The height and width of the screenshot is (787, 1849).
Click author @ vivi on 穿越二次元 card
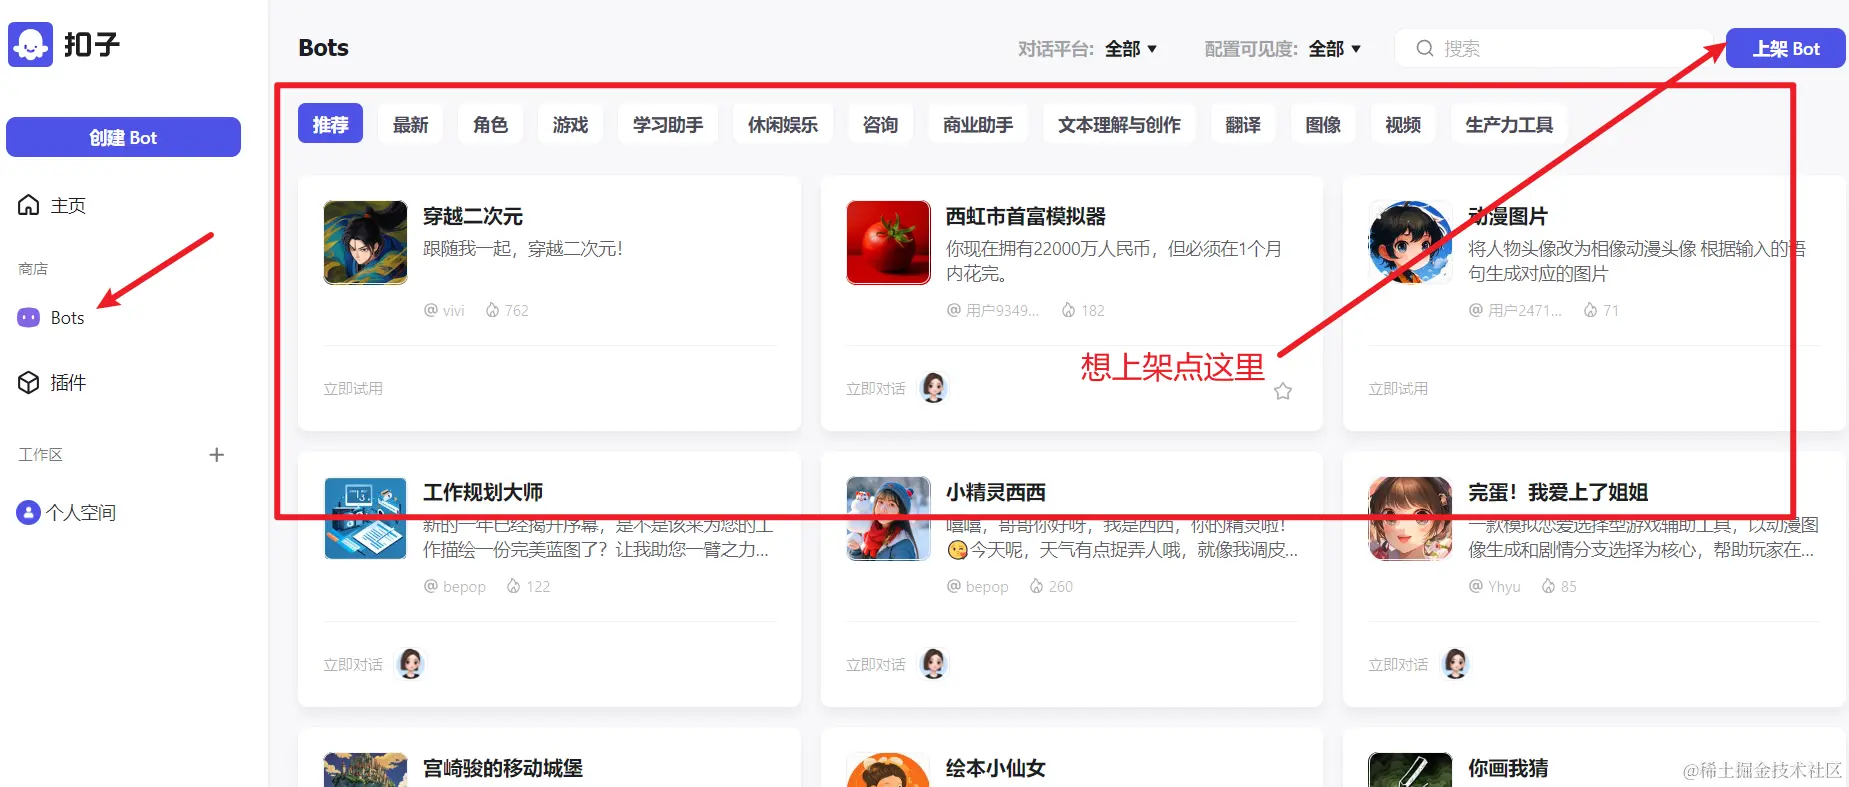point(444,310)
